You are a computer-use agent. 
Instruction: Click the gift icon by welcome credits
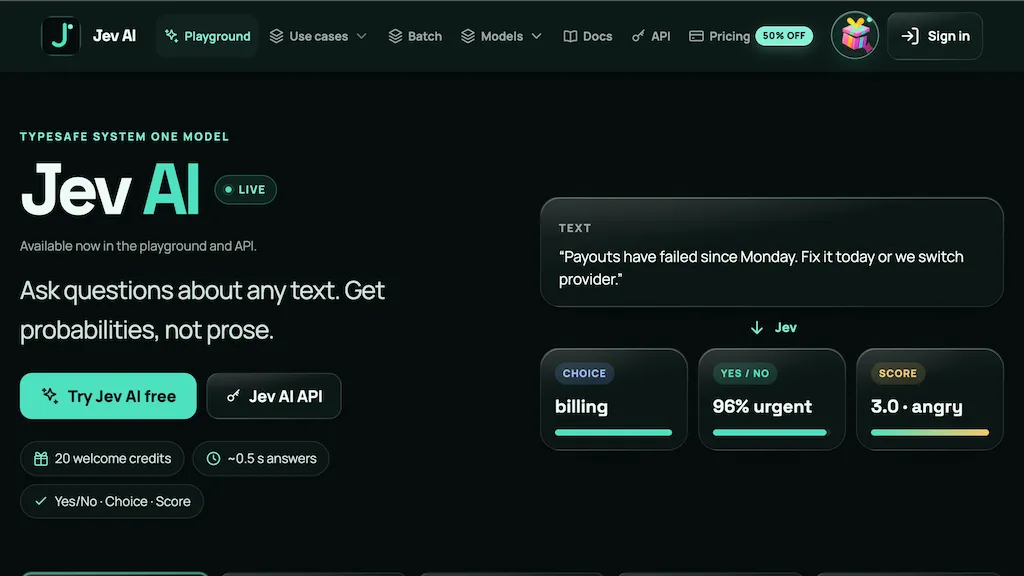coord(40,458)
